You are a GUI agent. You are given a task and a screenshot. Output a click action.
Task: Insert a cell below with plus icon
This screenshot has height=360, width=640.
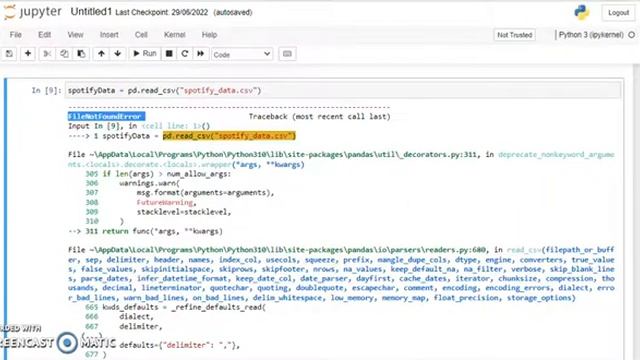click(x=28, y=54)
